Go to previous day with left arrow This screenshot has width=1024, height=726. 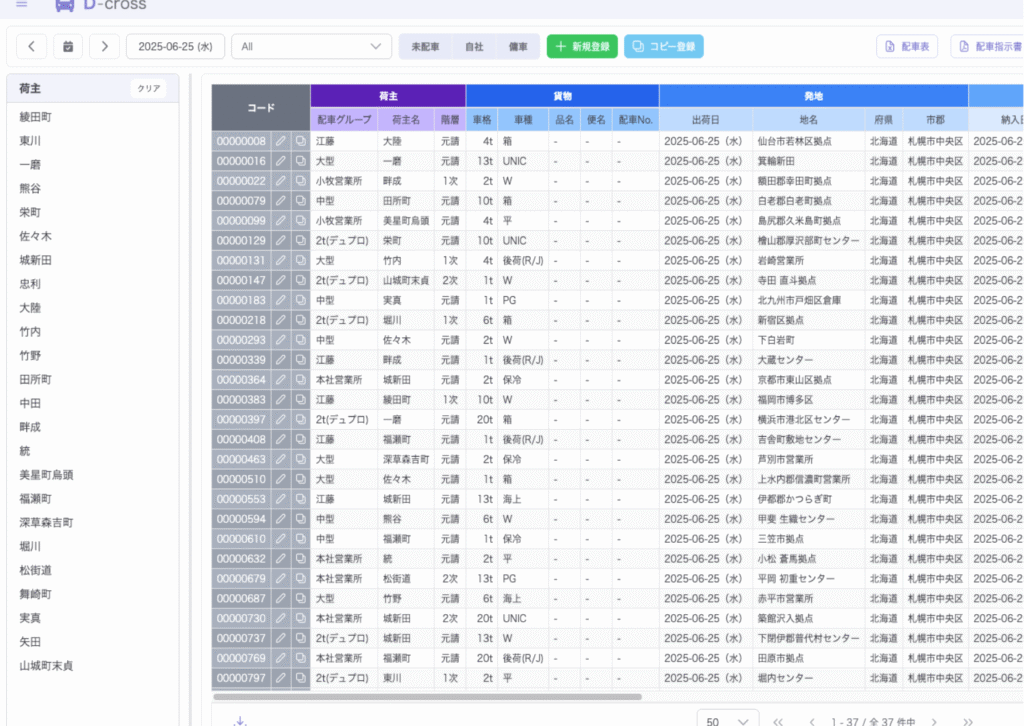(x=31, y=46)
